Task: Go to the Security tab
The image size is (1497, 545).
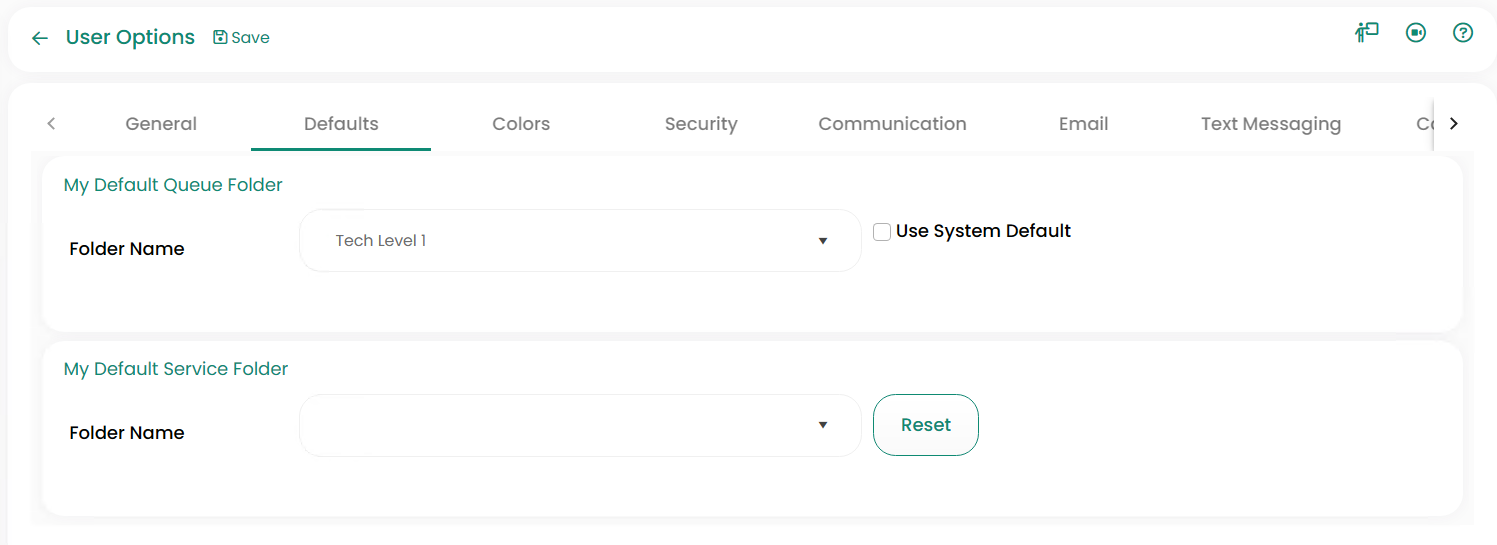Action: tap(701, 124)
